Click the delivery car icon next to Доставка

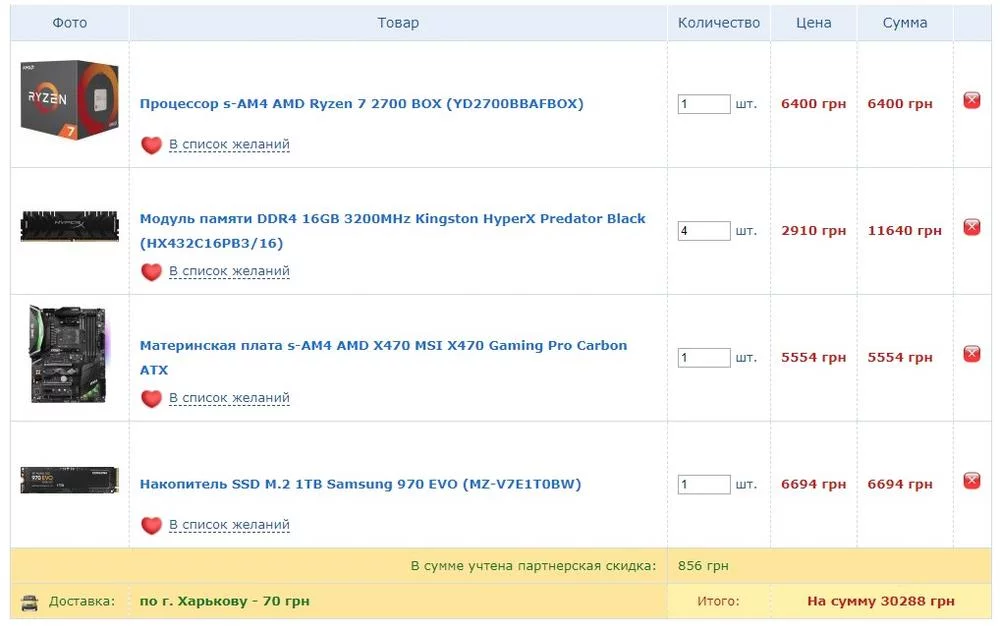pyautogui.click(x=29, y=602)
